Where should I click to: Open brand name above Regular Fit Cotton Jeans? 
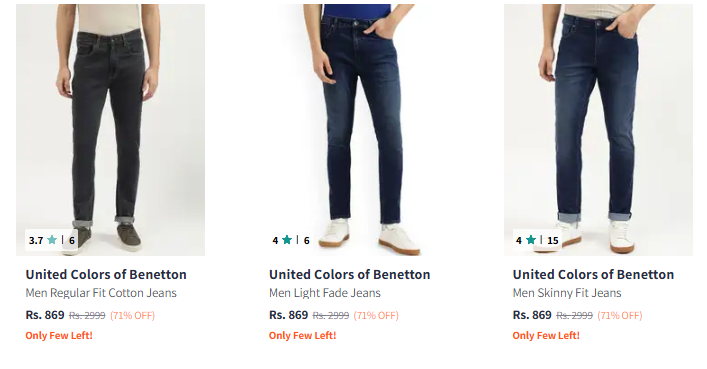pos(106,274)
